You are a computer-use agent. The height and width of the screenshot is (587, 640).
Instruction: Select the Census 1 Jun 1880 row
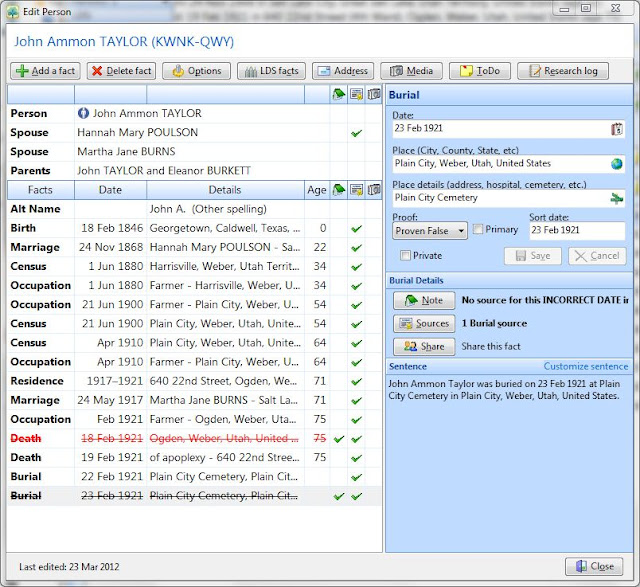click(194, 267)
